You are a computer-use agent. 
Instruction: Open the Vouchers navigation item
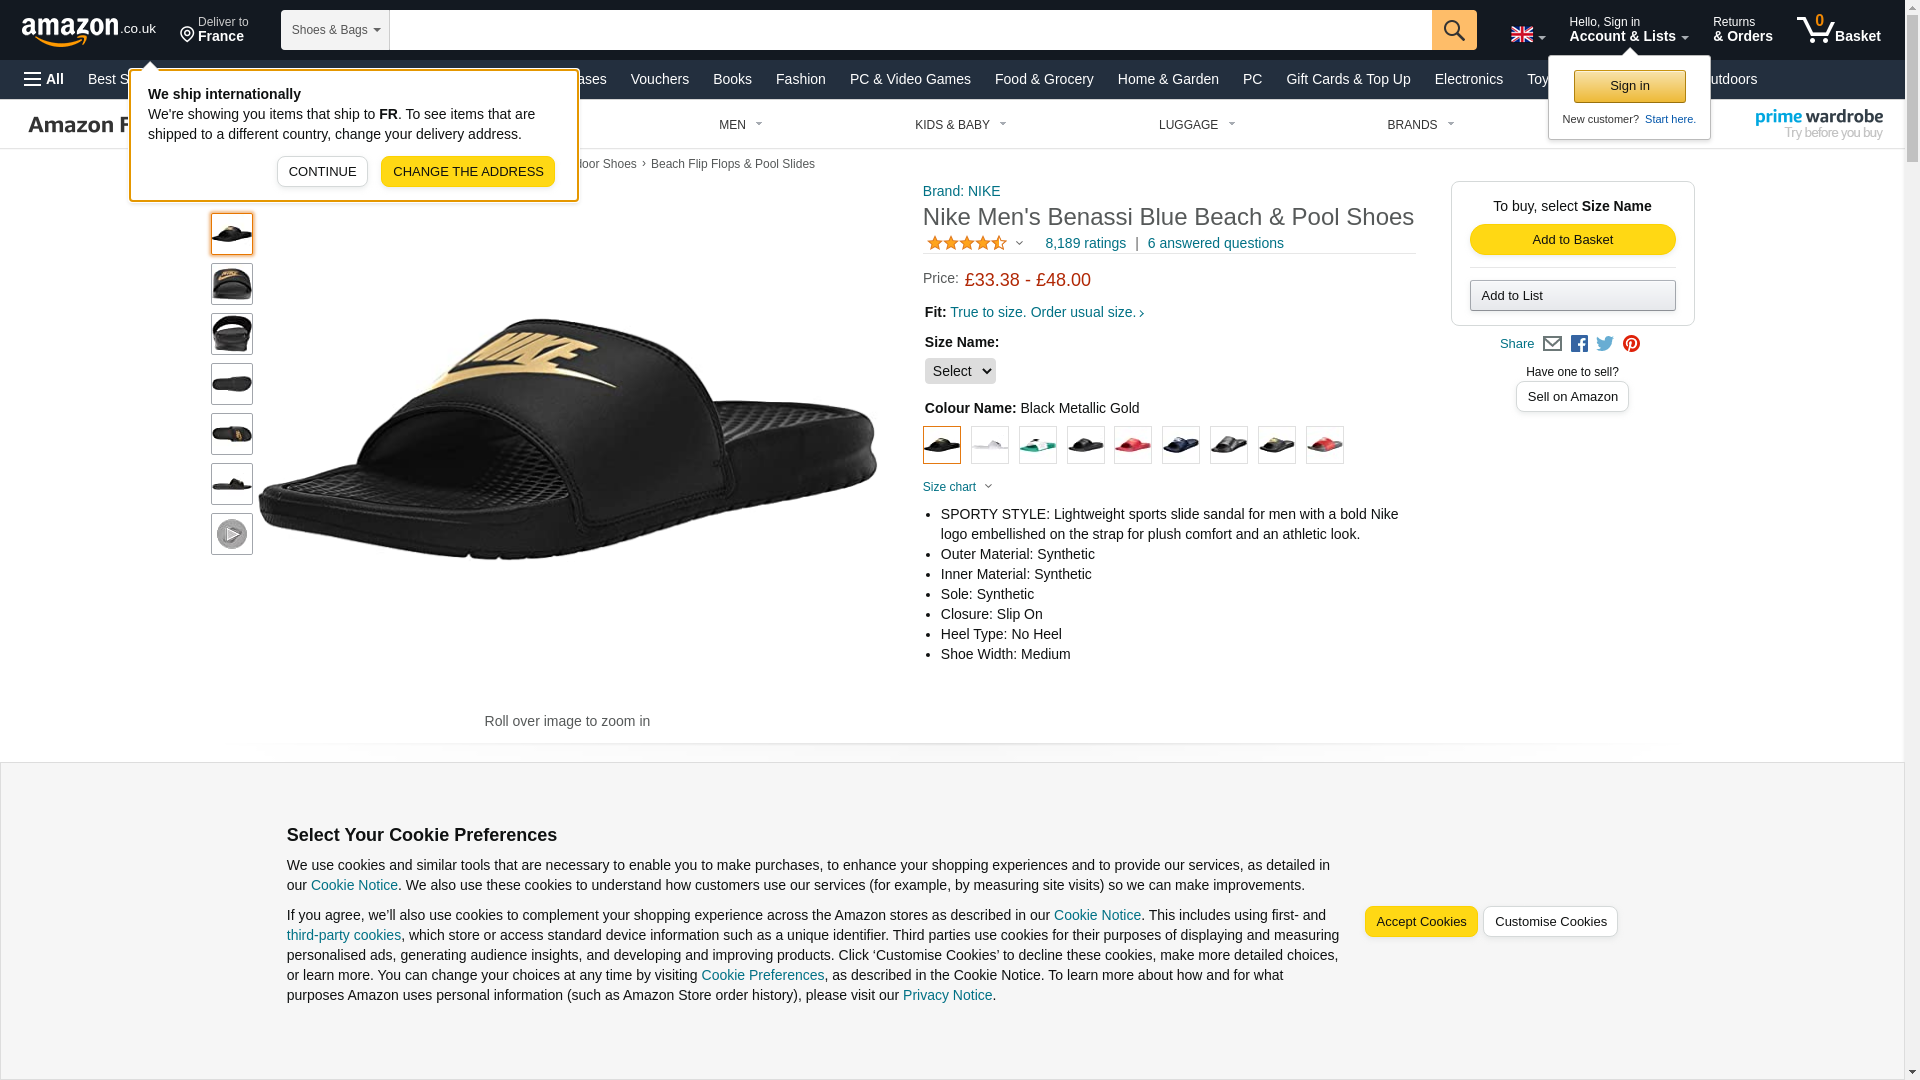click(660, 79)
